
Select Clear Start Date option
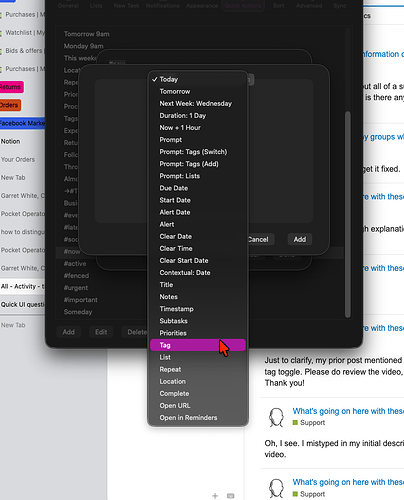tap(198, 260)
